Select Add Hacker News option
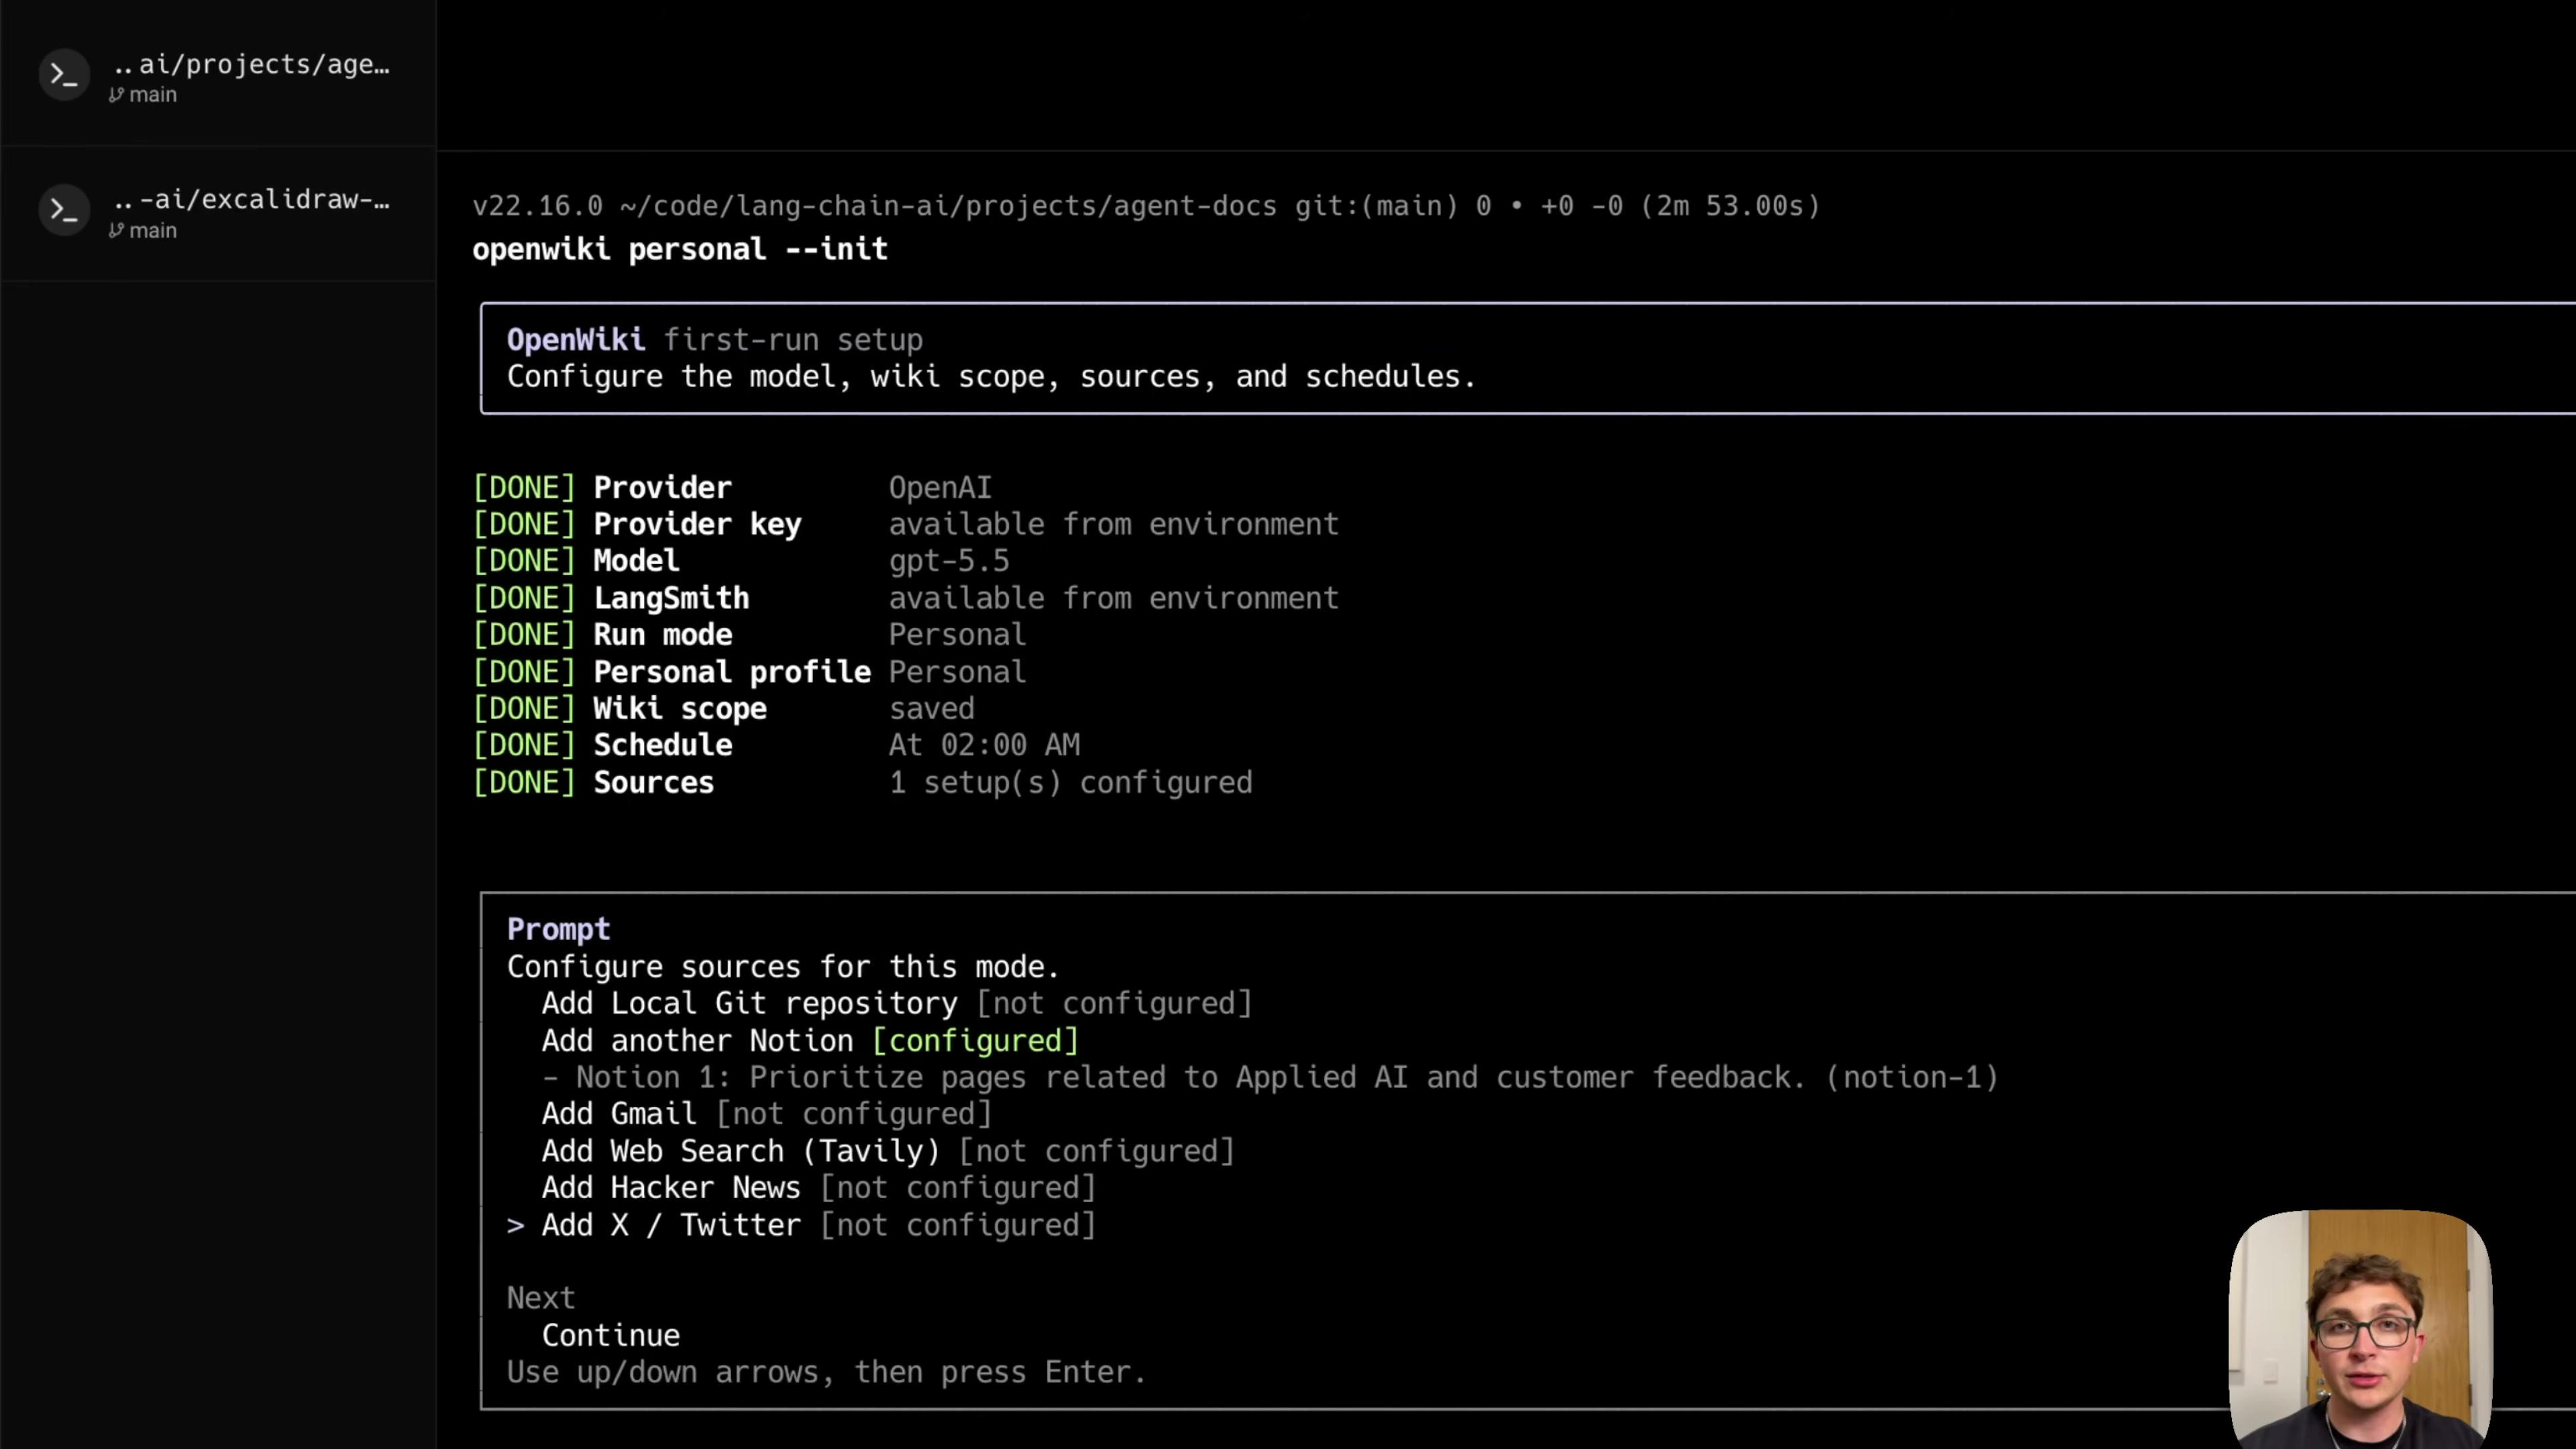The height and width of the screenshot is (1449, 2576). [x=819, y=1187]
